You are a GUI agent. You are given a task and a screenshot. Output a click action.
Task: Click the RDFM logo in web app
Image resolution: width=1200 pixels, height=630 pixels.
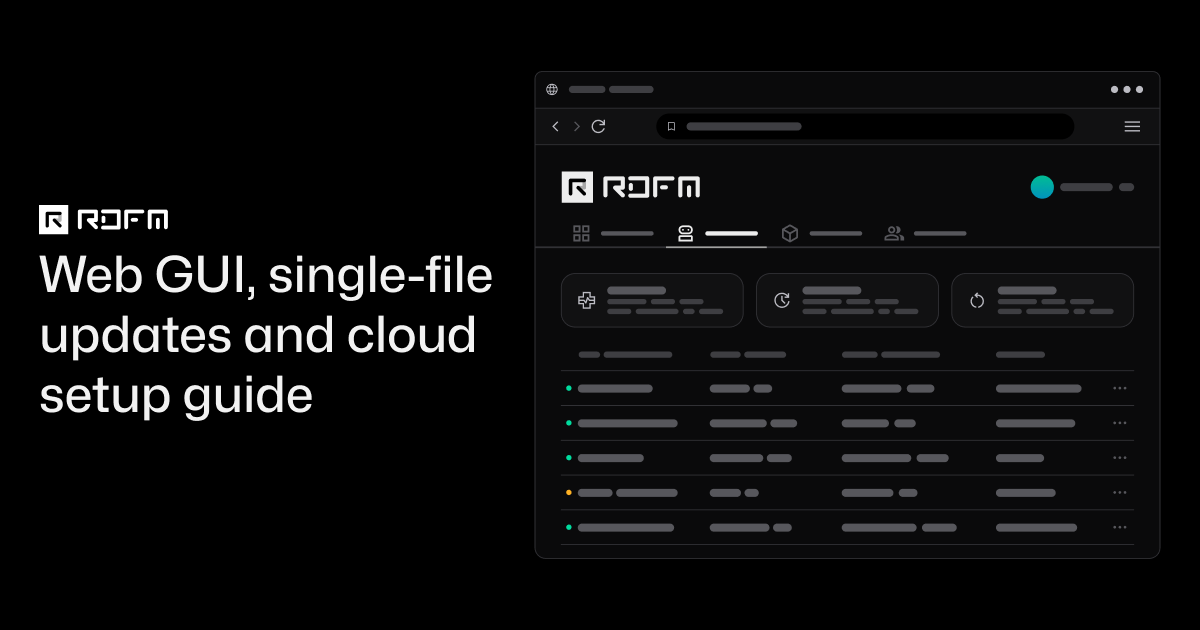(631, 187)
